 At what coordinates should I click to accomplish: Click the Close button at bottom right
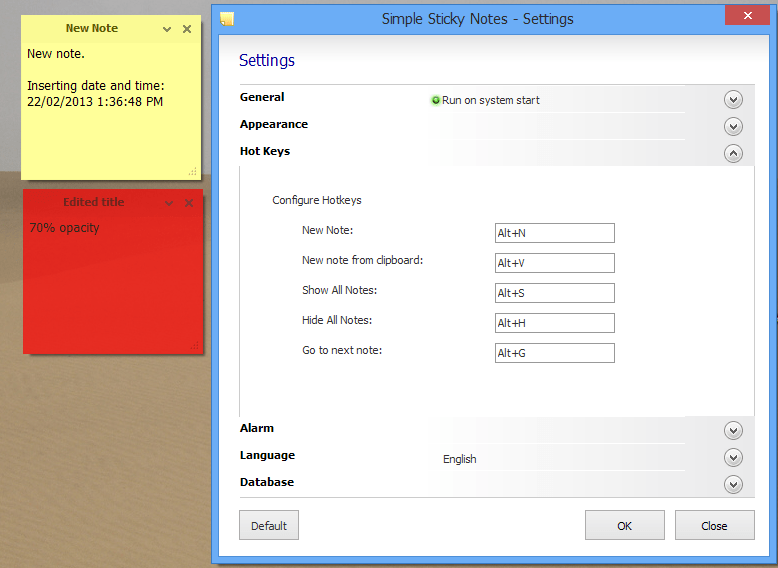pos(714,525)
